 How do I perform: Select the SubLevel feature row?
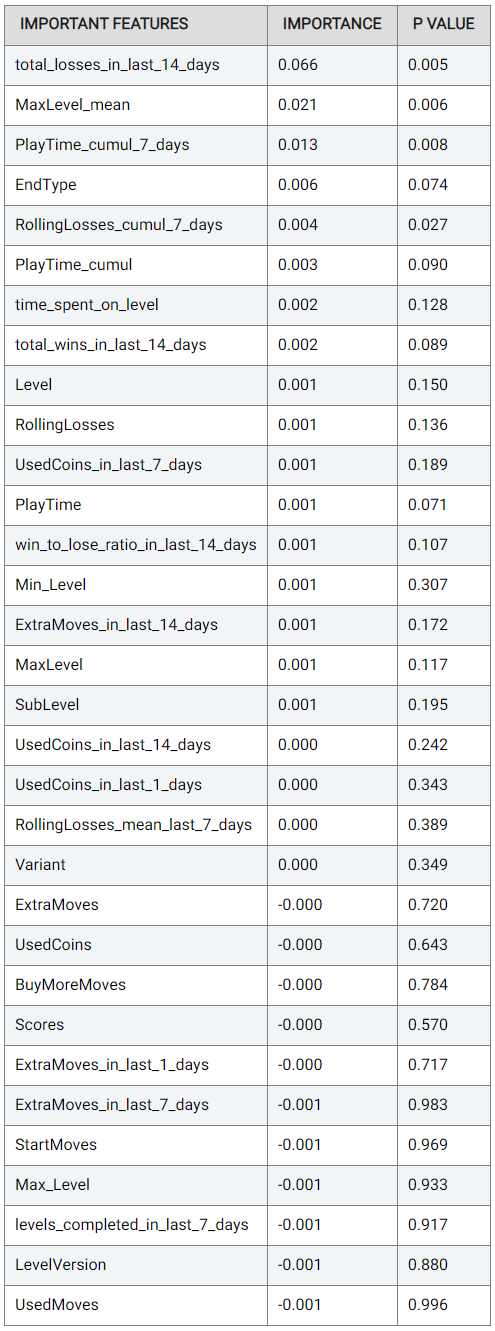pos(248,705)
